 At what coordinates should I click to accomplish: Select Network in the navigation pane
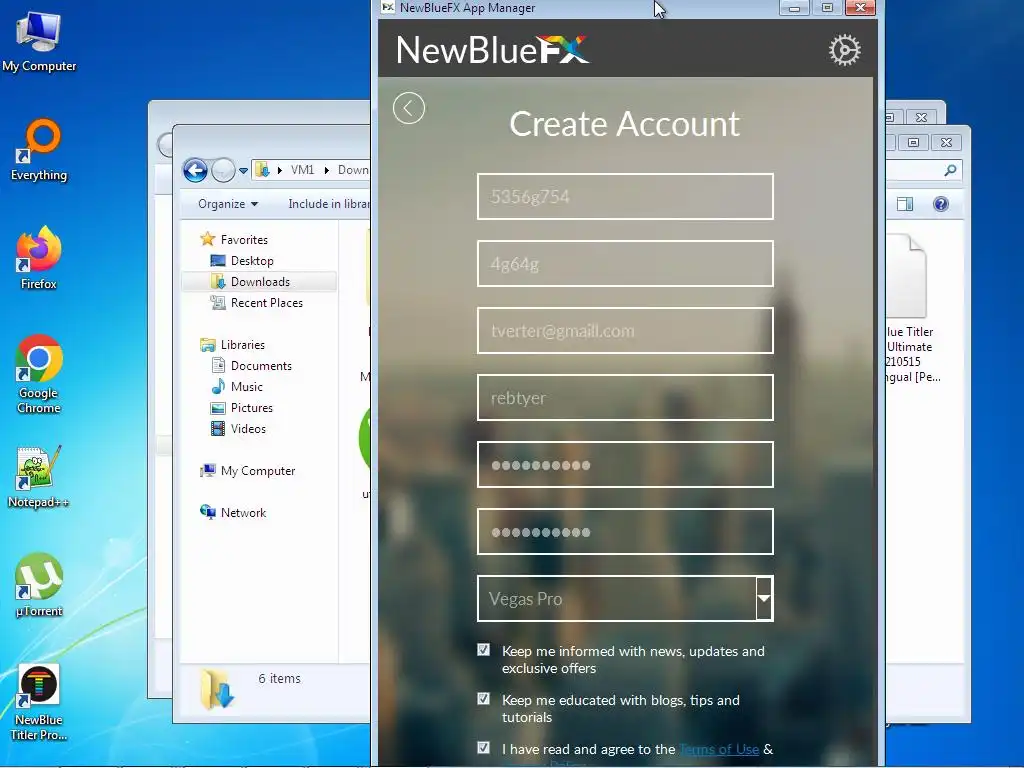pos(243,513)
